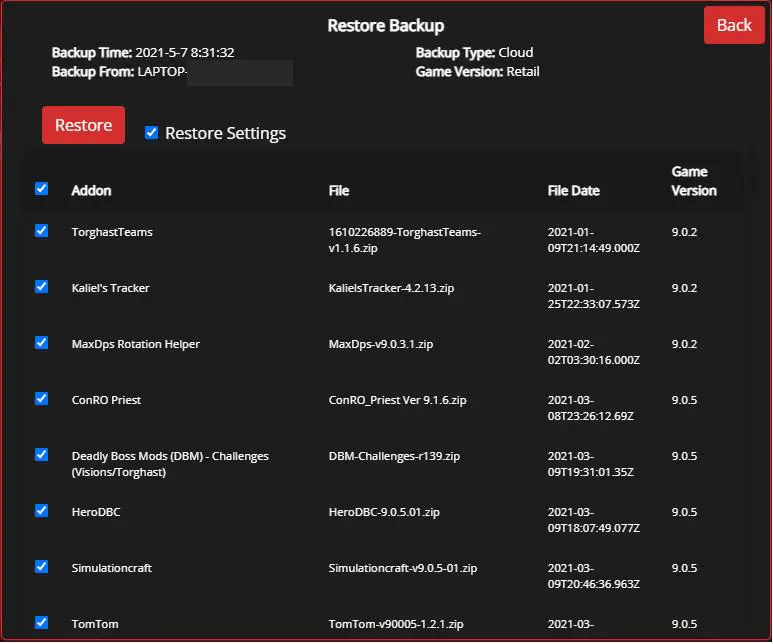Click file DBM-Challenges-r139.zip
This screenshot has width=773, height=644.
coord(394,456)
